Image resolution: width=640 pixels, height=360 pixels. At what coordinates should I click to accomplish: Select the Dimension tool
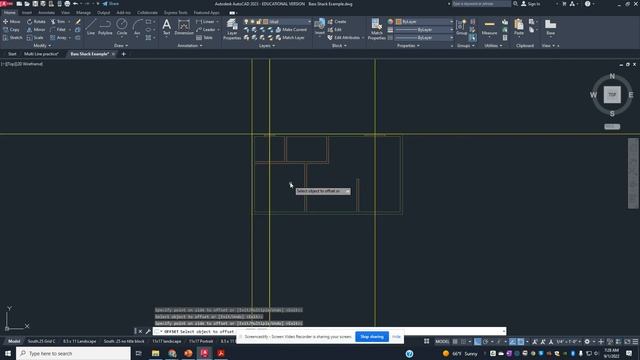click(x=184, y=27)
